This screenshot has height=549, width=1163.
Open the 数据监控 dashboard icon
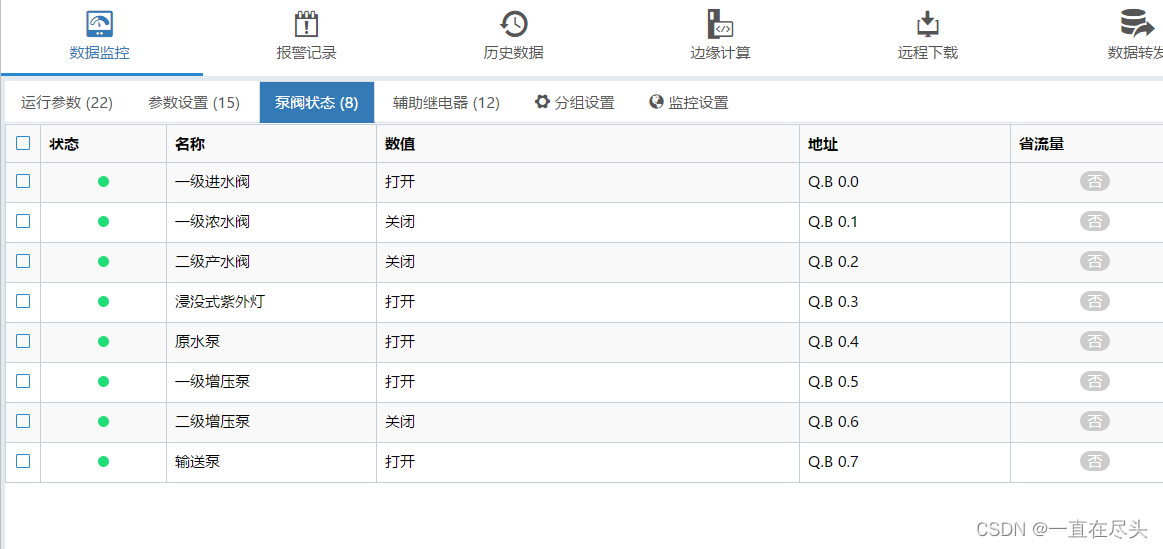99,24
